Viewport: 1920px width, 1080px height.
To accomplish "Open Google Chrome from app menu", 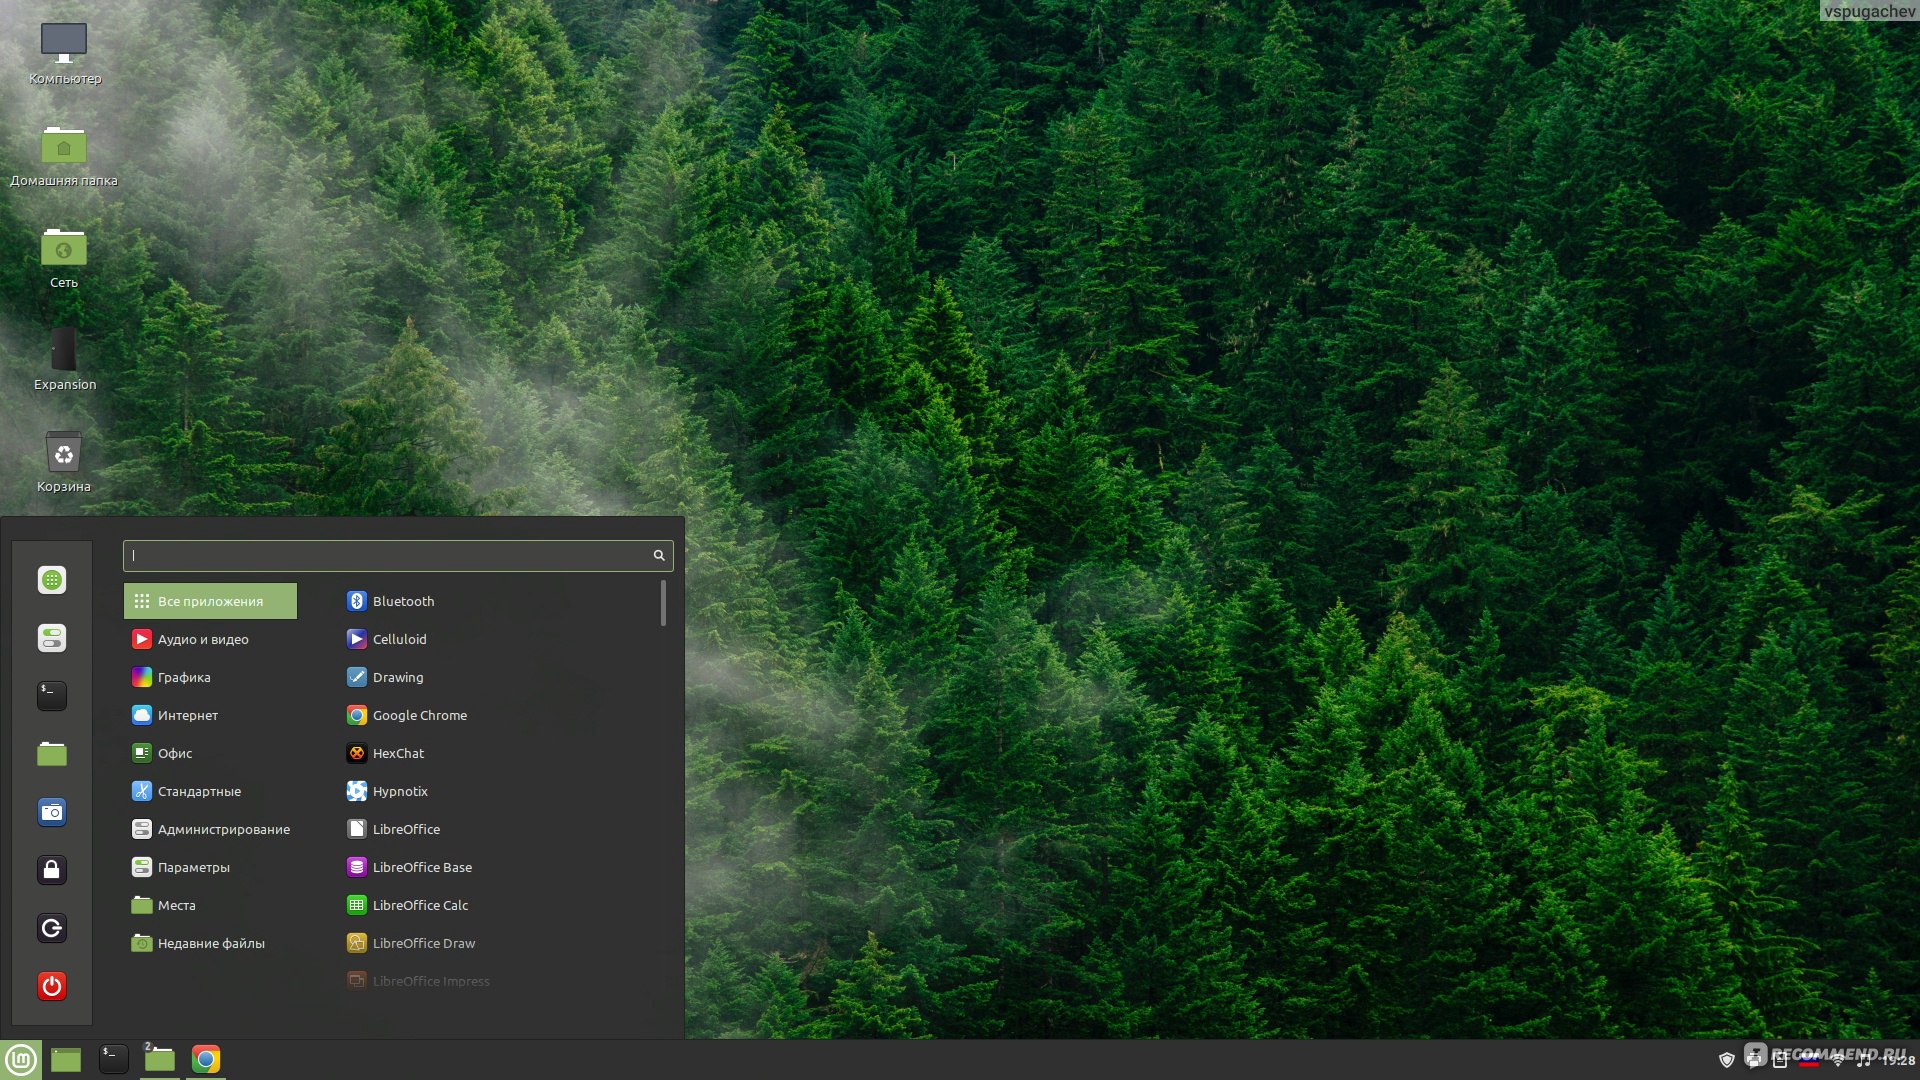I will point(419,715).
